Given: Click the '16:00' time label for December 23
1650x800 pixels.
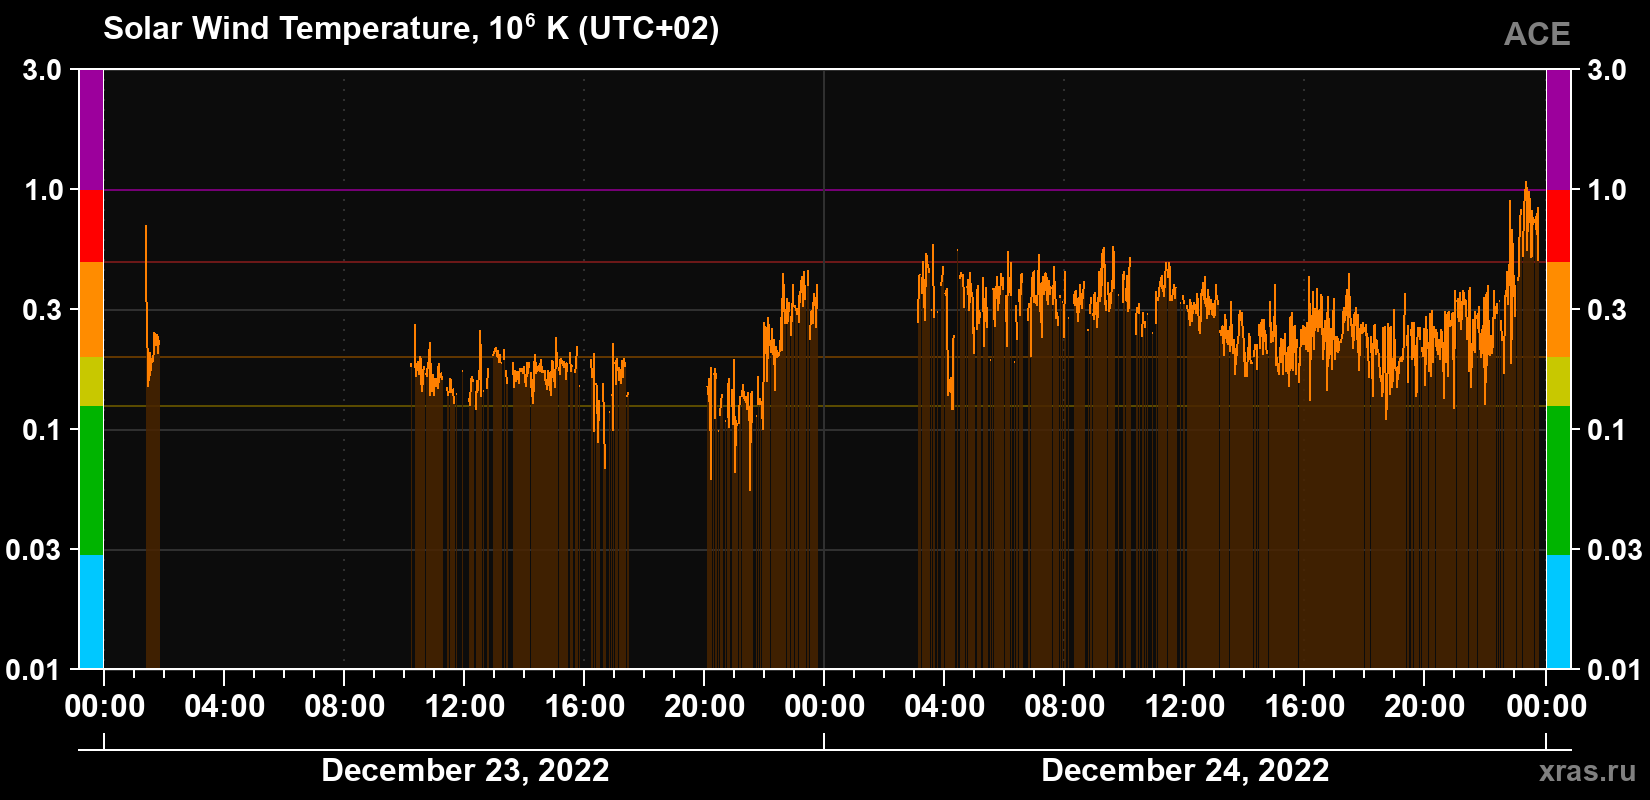Looking at the screenshot, I should pos(584,707).
